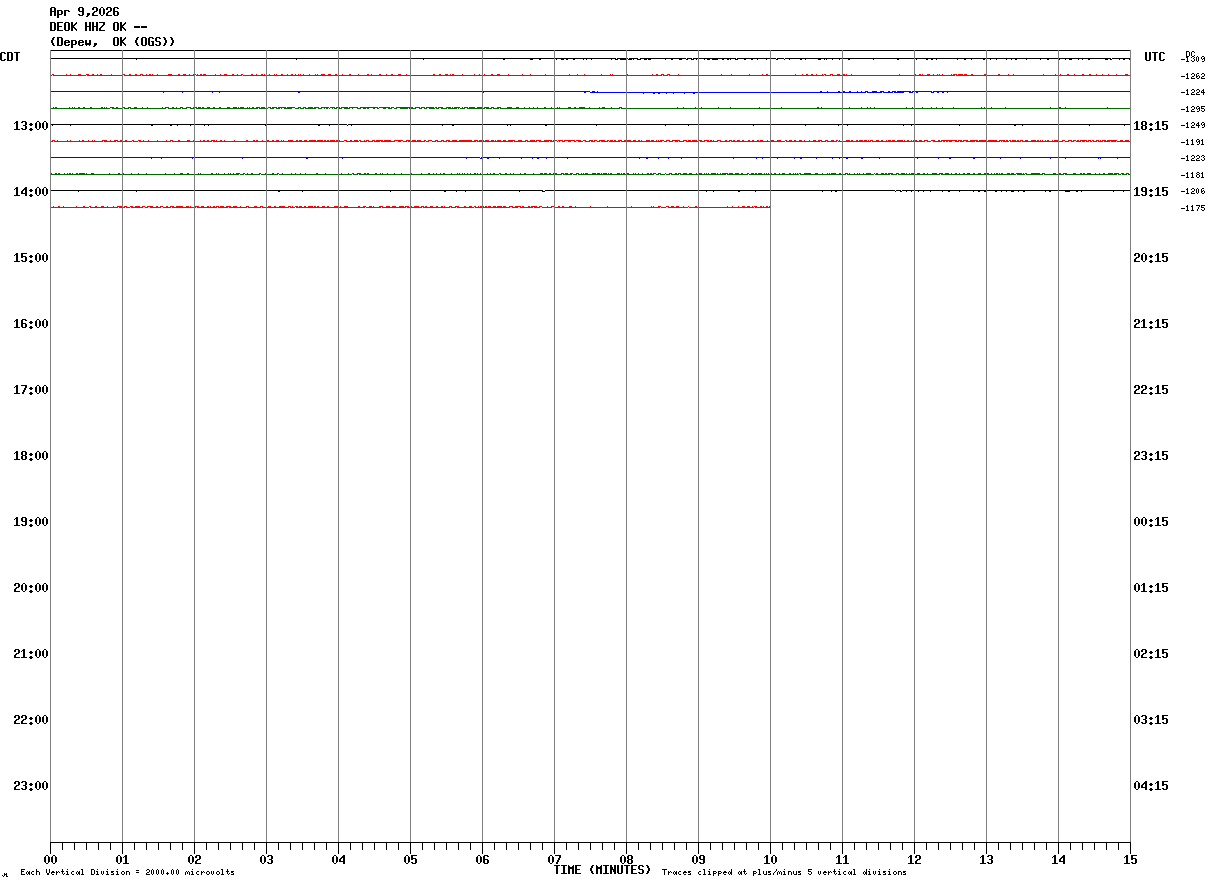This screenshot has height=886, width=1210.
Task: Click the "03" minute axis label
Action: click(x=266, y=859)
